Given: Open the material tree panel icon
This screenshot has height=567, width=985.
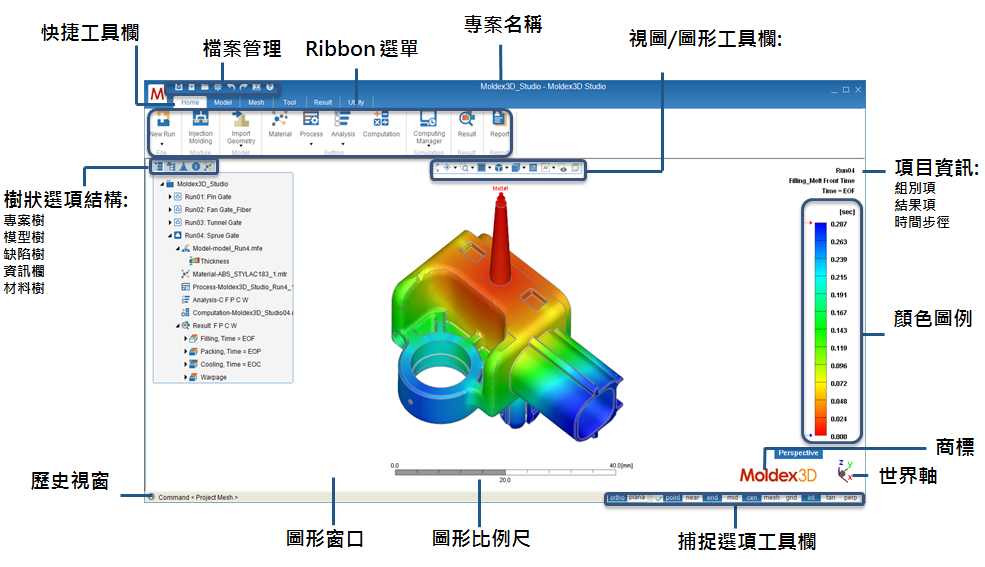Looking at the screenshot, I should coord(209,166).
